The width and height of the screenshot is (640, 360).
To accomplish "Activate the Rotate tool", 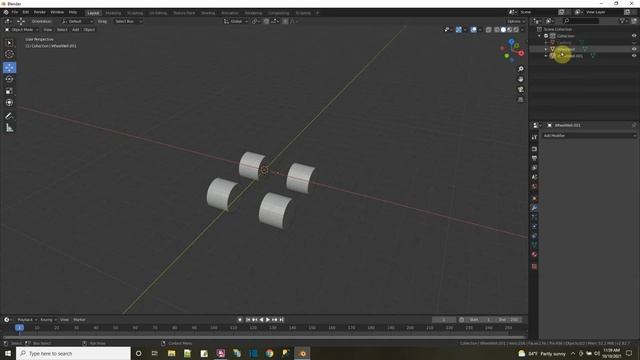I will pyautogui.click(x=9, y=79).
